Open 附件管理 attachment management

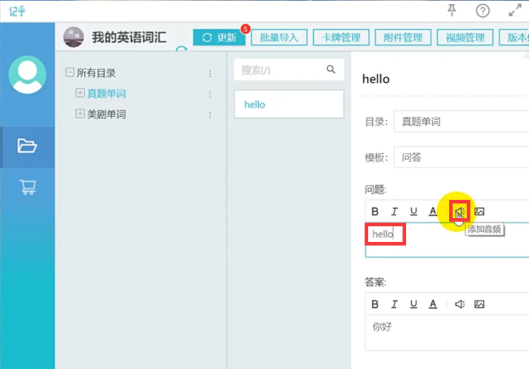tap(403, 38)
